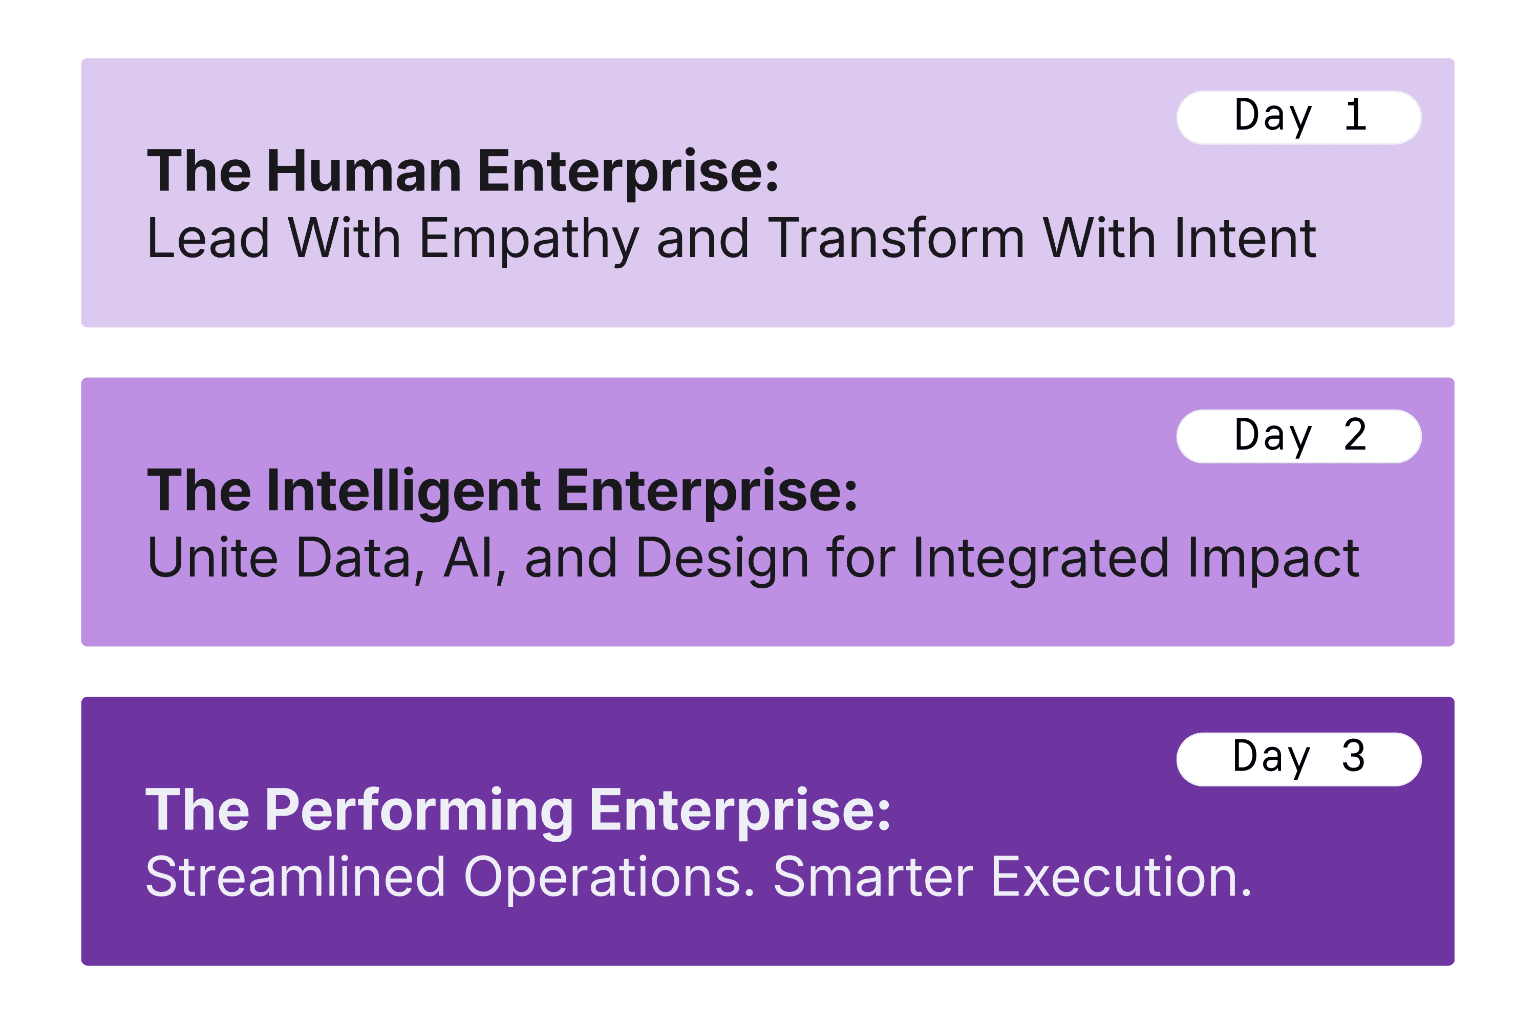
Task: Select the "Lead With Empathy" text
Action: 392,239
